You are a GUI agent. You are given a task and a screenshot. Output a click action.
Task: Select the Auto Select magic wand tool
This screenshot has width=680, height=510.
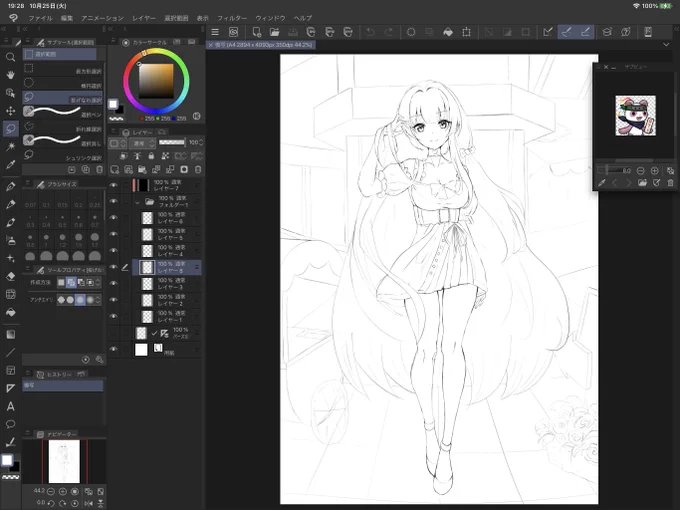coord(10,146)
